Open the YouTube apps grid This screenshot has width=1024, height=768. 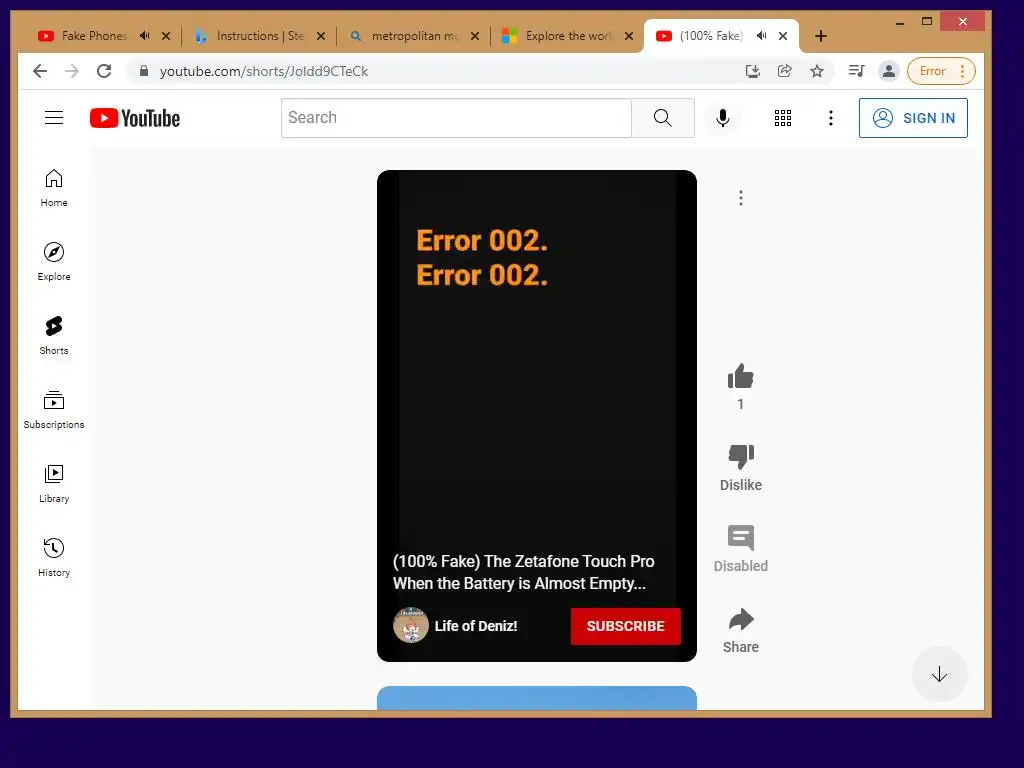tap(782, 118)
